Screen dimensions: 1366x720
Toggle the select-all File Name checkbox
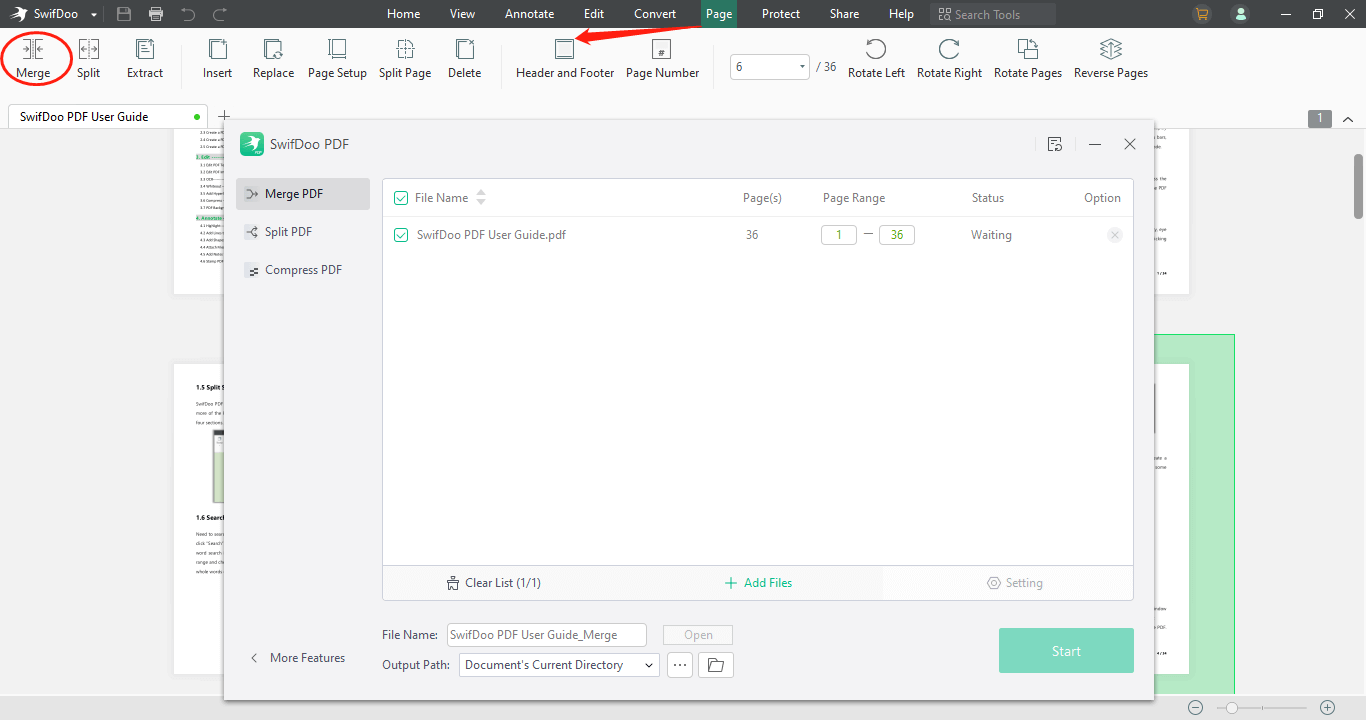click(401, 198)
